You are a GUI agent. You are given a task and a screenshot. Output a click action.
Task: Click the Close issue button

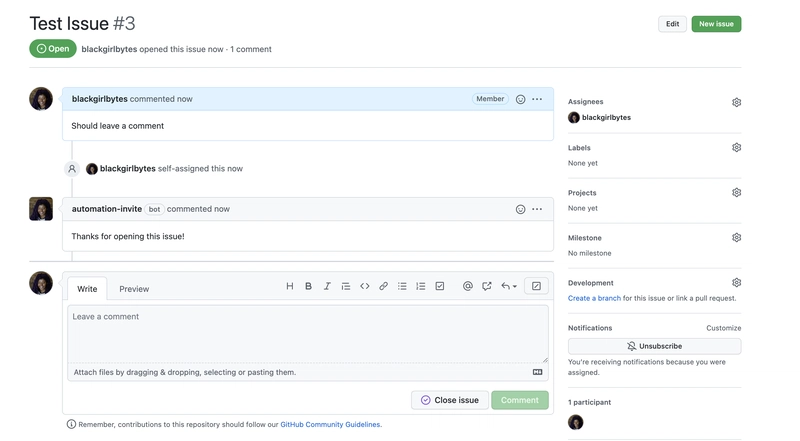pos(450,400)
